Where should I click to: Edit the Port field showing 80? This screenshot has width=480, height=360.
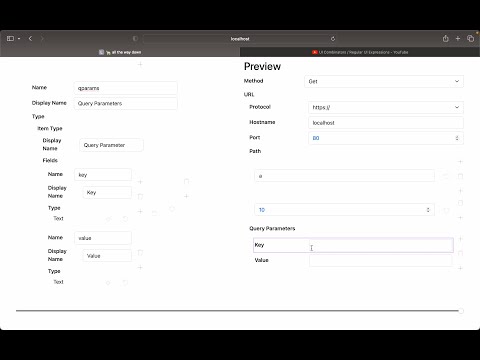[386, 138]
